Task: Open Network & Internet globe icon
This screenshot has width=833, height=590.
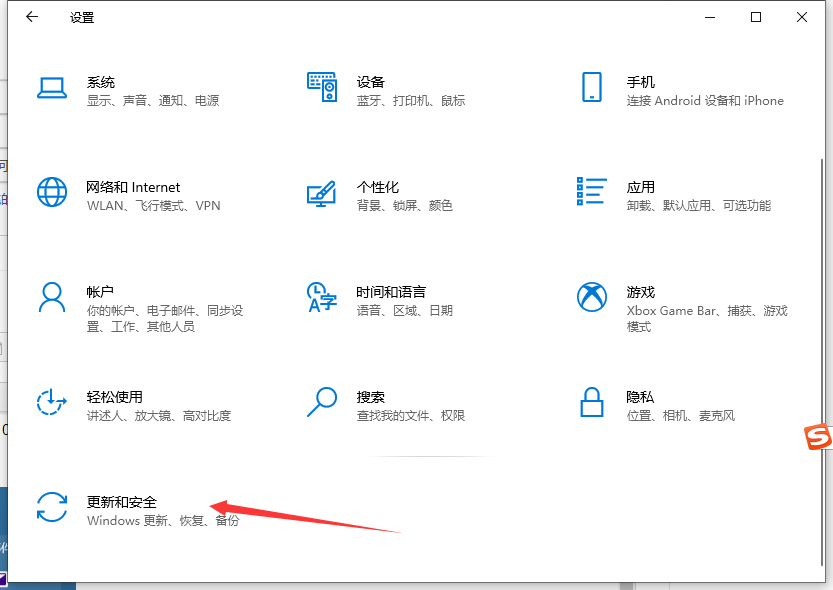Action: tap(51, 192)
